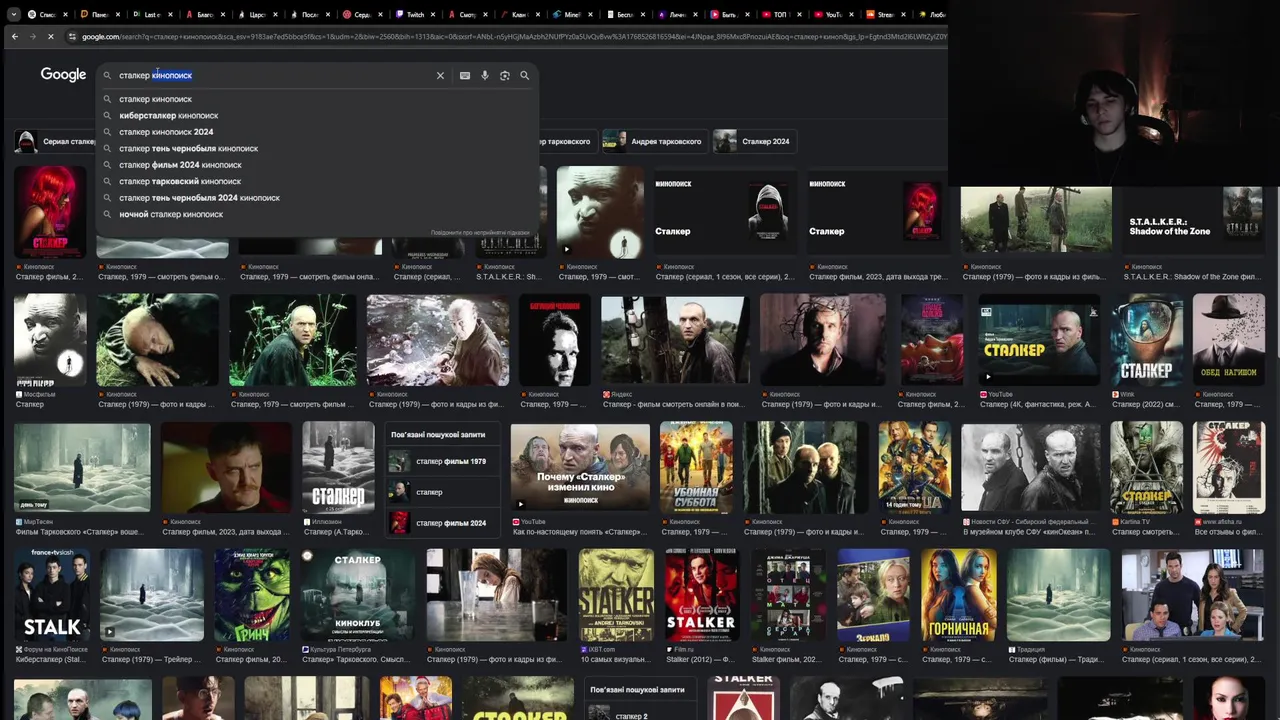Click 'Все отзывы о фил...' afisha.ru caption
Screen dimensions: 1280x720
[1229, 532]
